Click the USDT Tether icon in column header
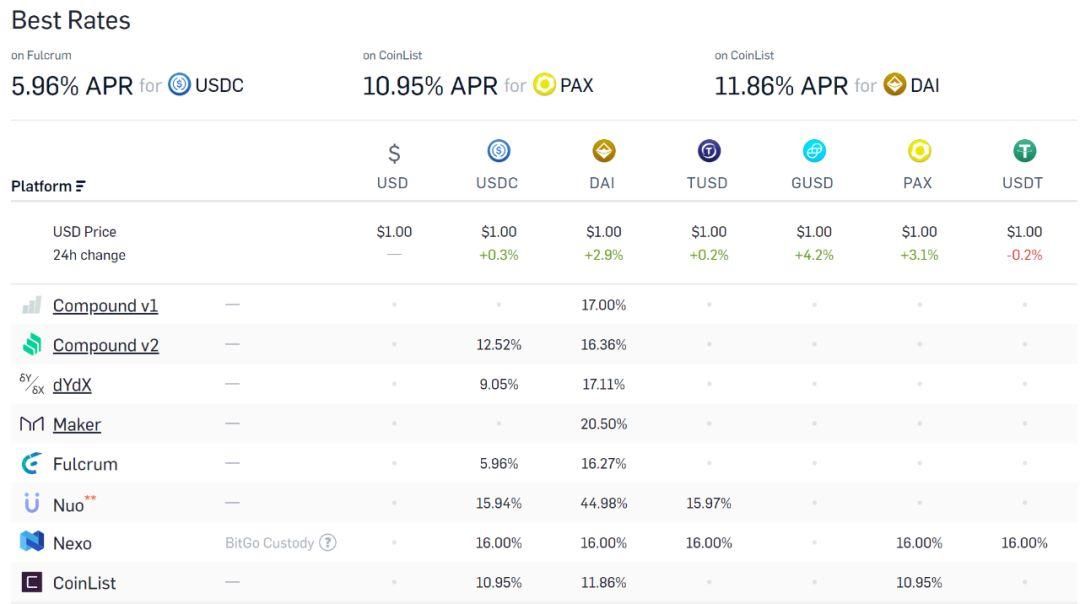This screenshot has width=1080, height=604. coord(1024,151)
